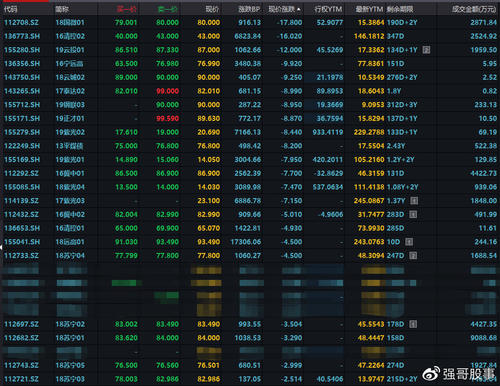Click the tag icon beside 1.37Y term

coord(414,201)
